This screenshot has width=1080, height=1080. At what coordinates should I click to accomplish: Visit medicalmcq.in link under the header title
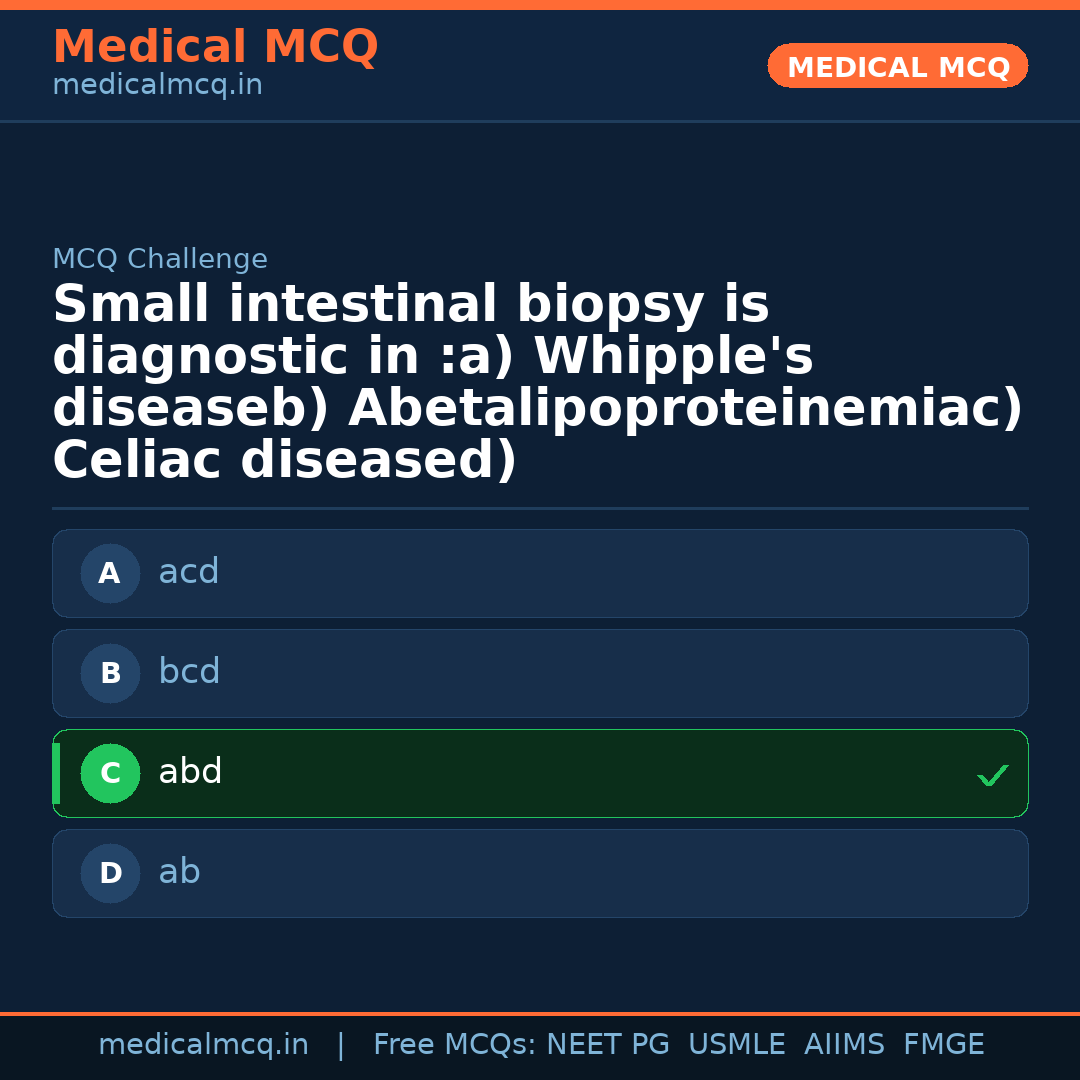(157, 86)
